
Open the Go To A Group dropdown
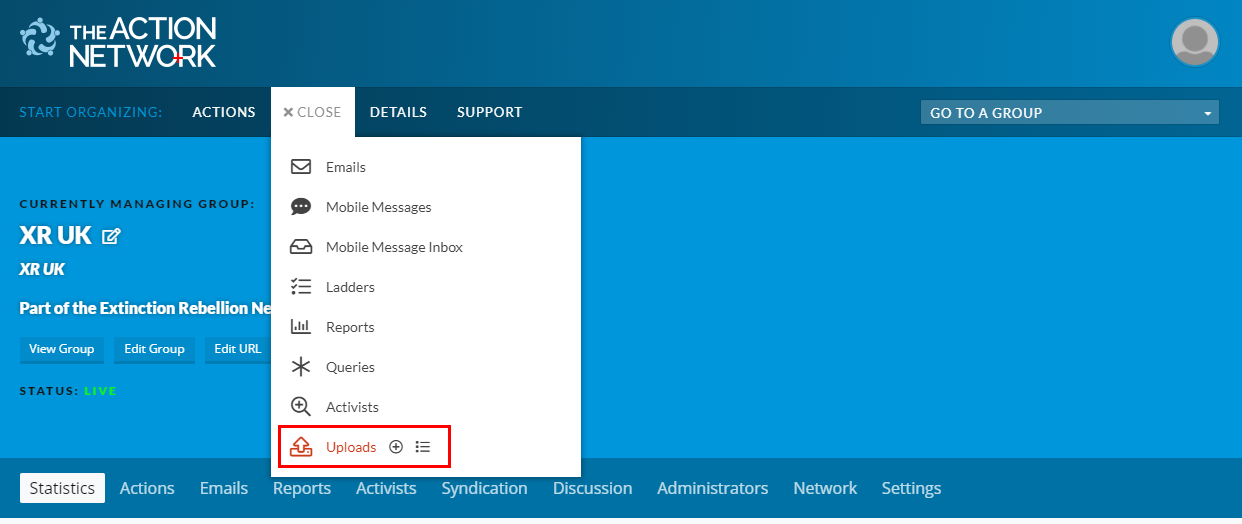point(1070,113)
